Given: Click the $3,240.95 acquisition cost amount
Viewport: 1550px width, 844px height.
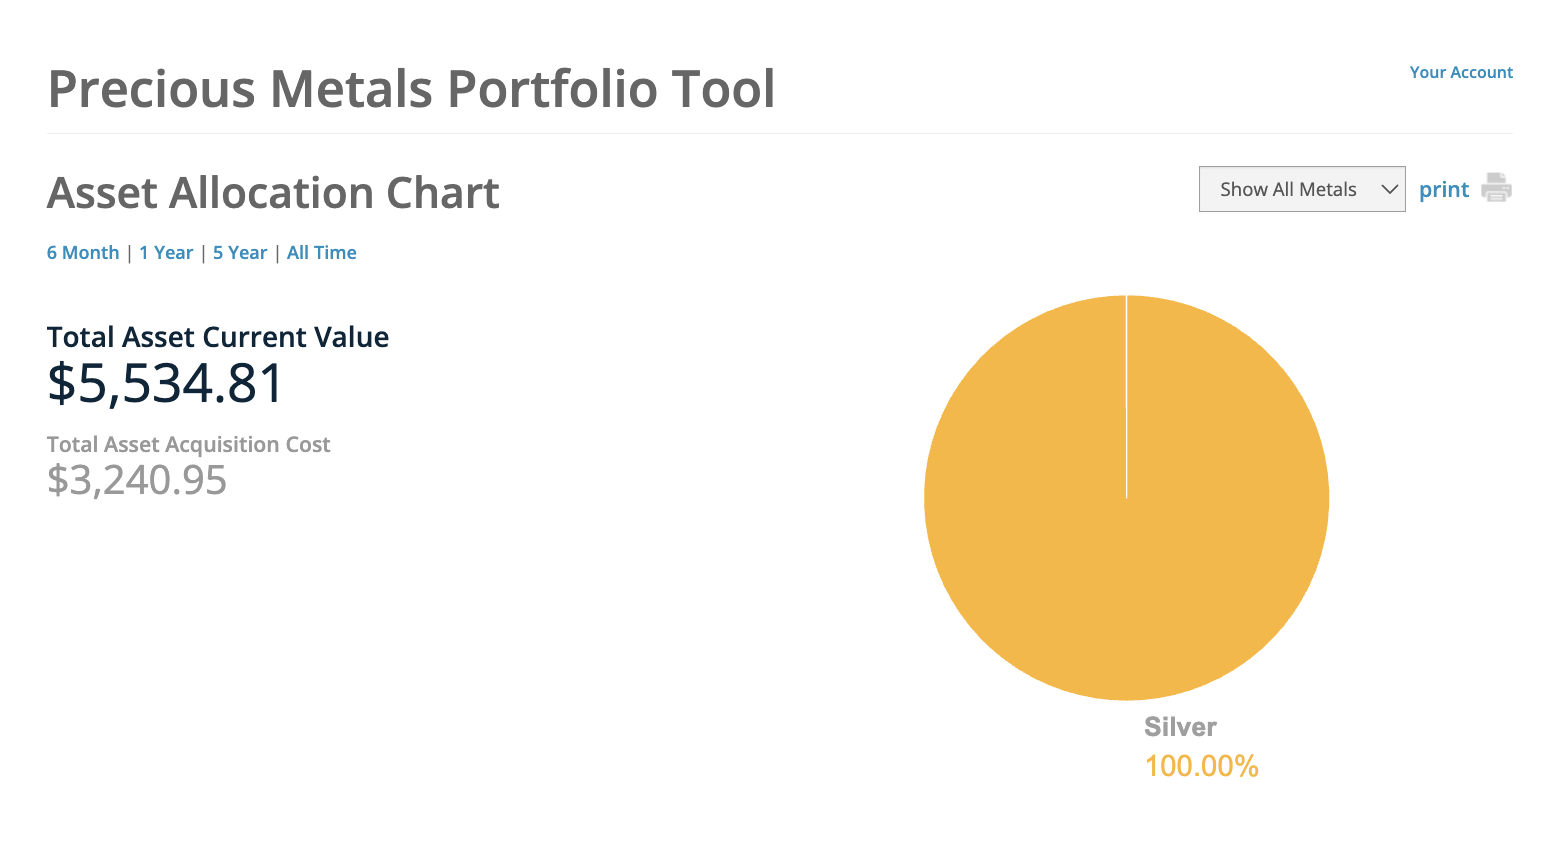Looking at the screenshot, I should point(137,481).
